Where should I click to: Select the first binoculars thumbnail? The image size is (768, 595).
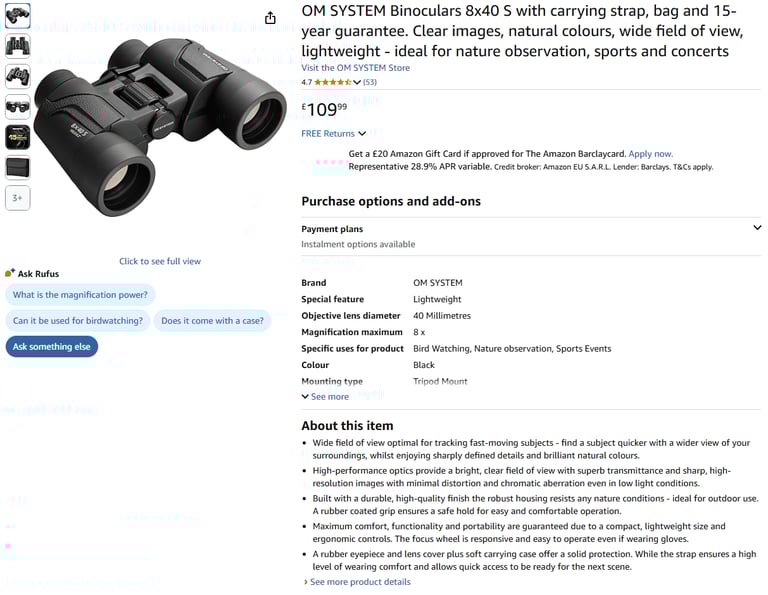(x=18, y=16)
